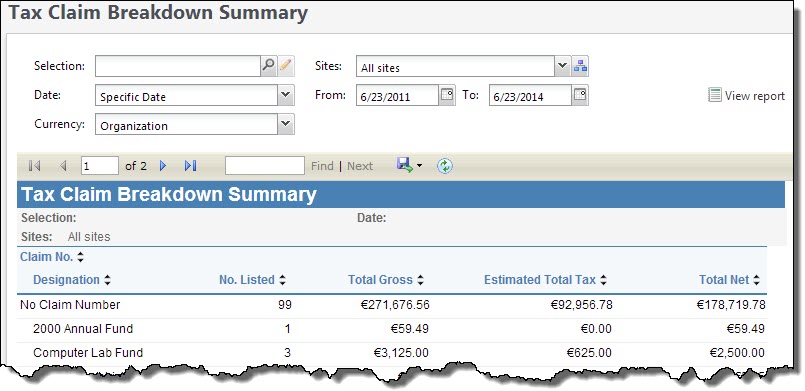Click the export save disk icon
The height and width of the screenshot is (391, 805).
[405, 165]
